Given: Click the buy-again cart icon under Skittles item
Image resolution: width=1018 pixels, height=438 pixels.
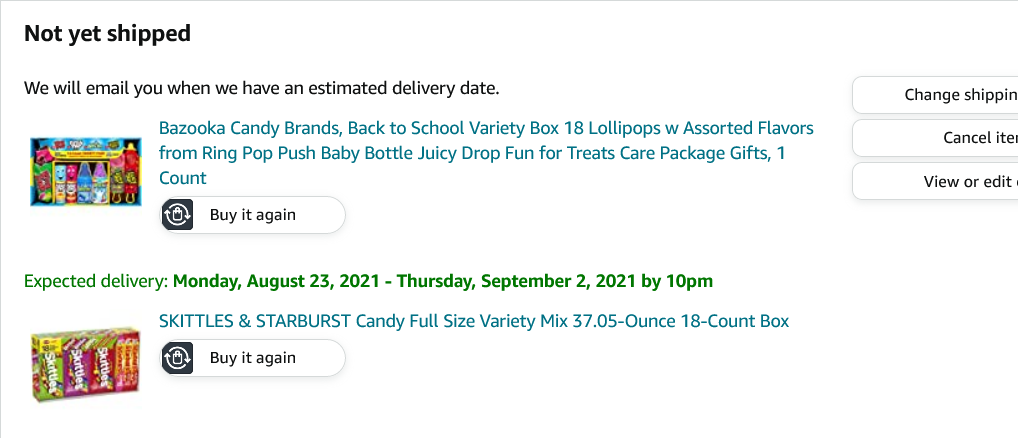Looking at the screenshot, I should (x=177, y=358).
